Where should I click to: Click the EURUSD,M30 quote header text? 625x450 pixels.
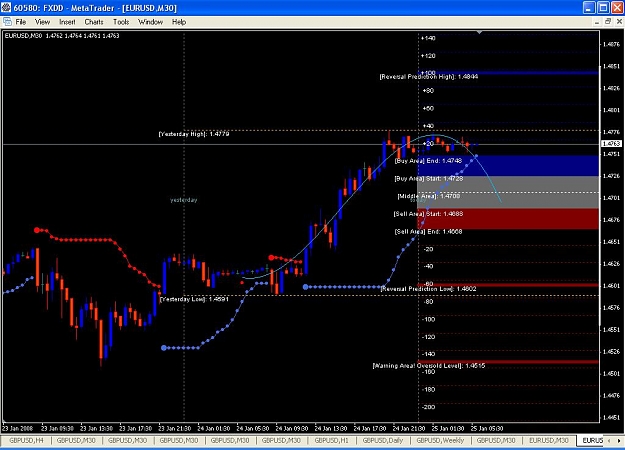click(62, 35)
